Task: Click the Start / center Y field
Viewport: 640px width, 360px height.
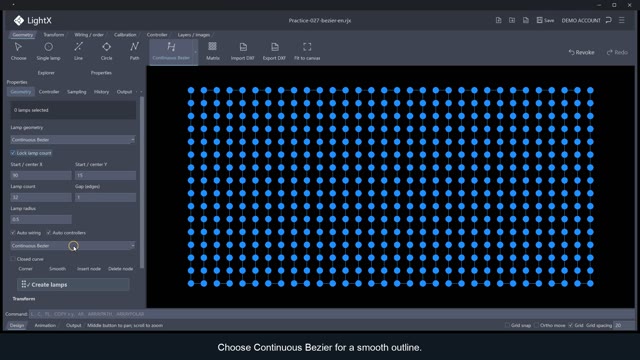Action: click(x=105, y=175)
